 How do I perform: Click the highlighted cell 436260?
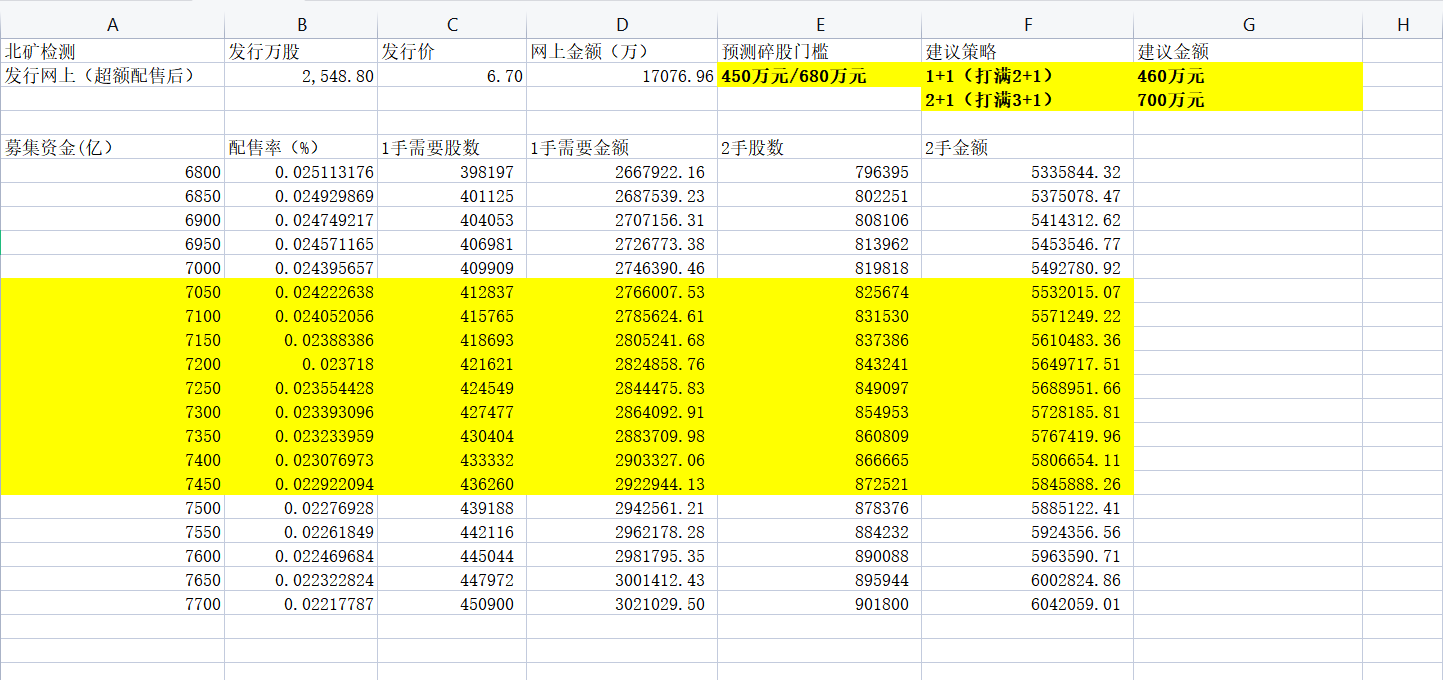[452, 484]
